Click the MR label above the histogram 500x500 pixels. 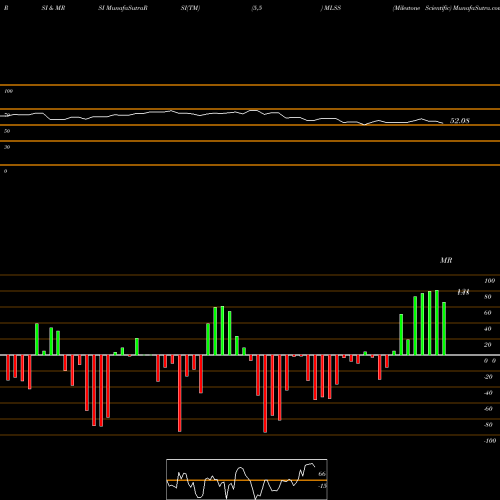446,260
